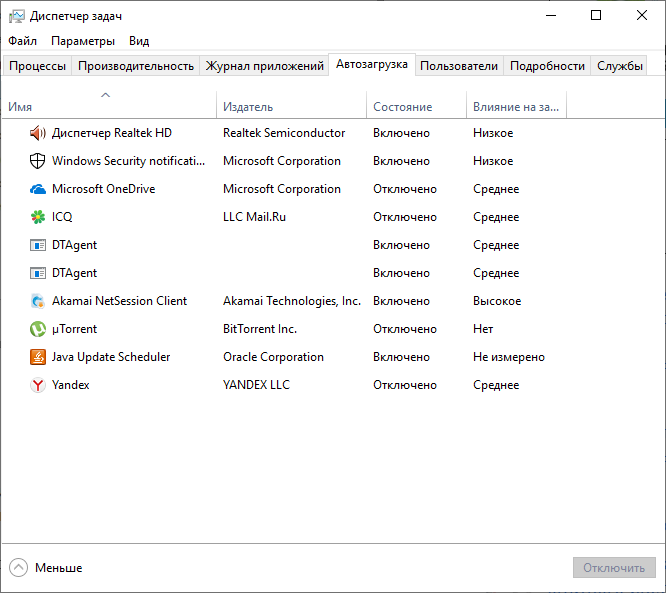Open the Файл menu
Image resolution: width=666 pixels, height=593 pixels.
23,41
